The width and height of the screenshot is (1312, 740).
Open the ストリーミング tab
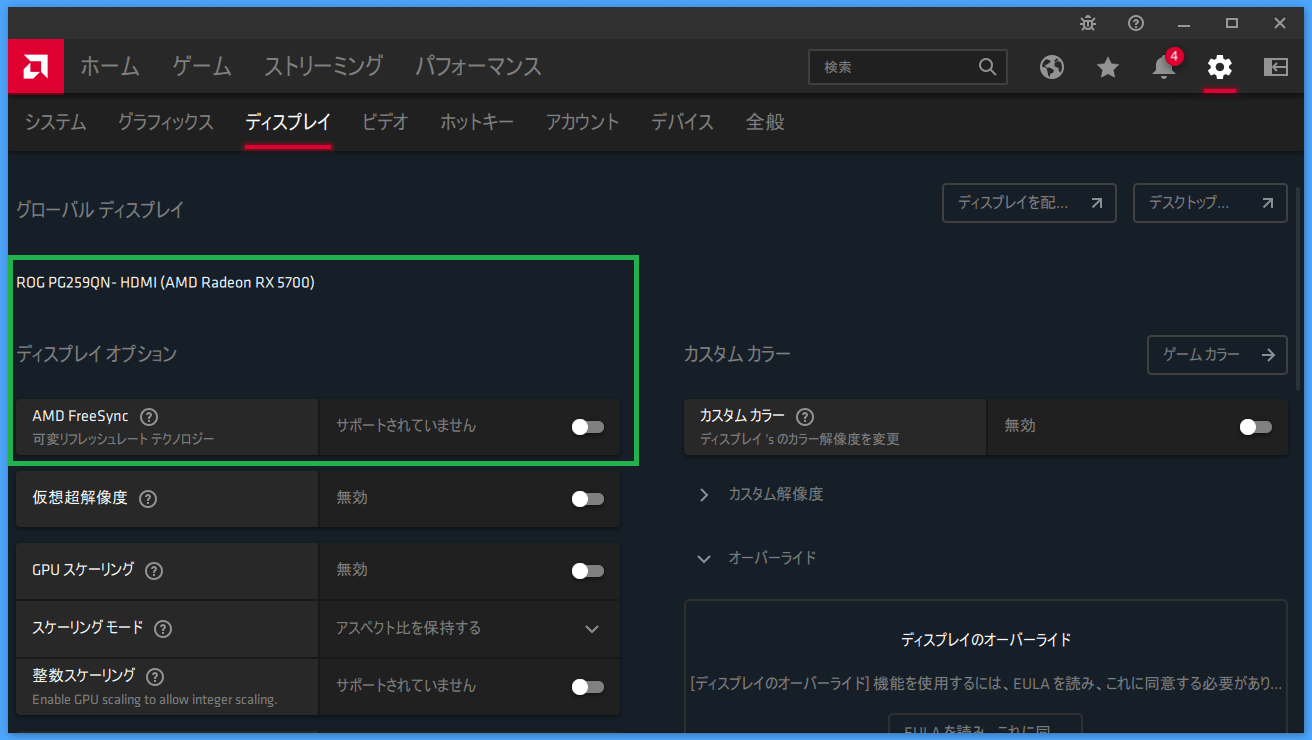324,67
